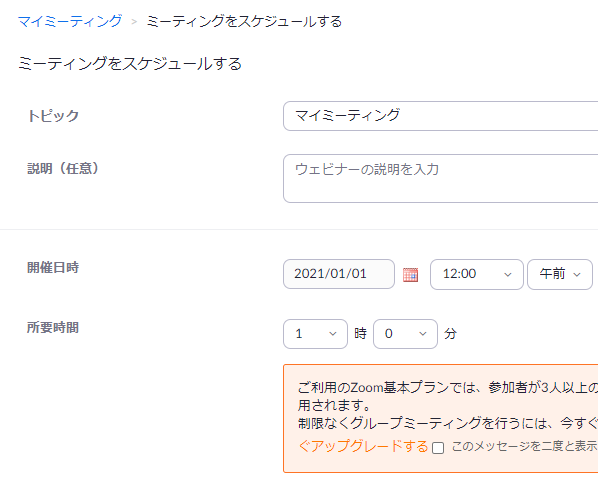Click the 説明（任意）field label
The height and width of the screenshot is (483, 598).
tap(63, 168)
